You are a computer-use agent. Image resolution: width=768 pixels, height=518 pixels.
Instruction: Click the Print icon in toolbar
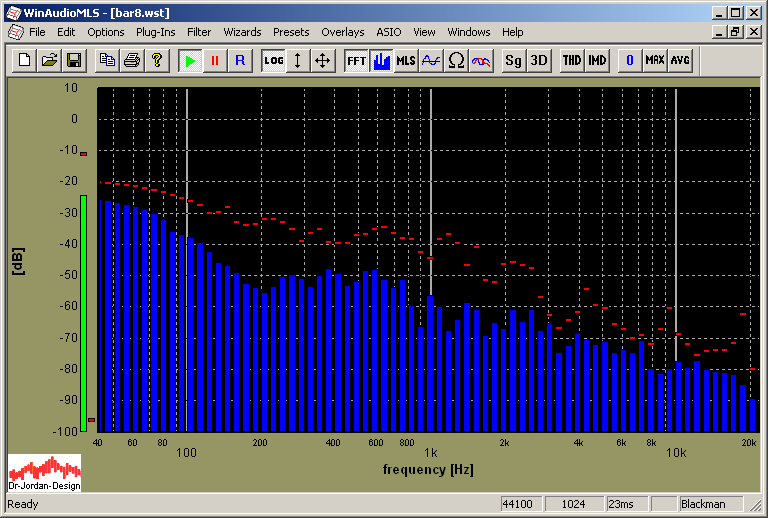131,60
